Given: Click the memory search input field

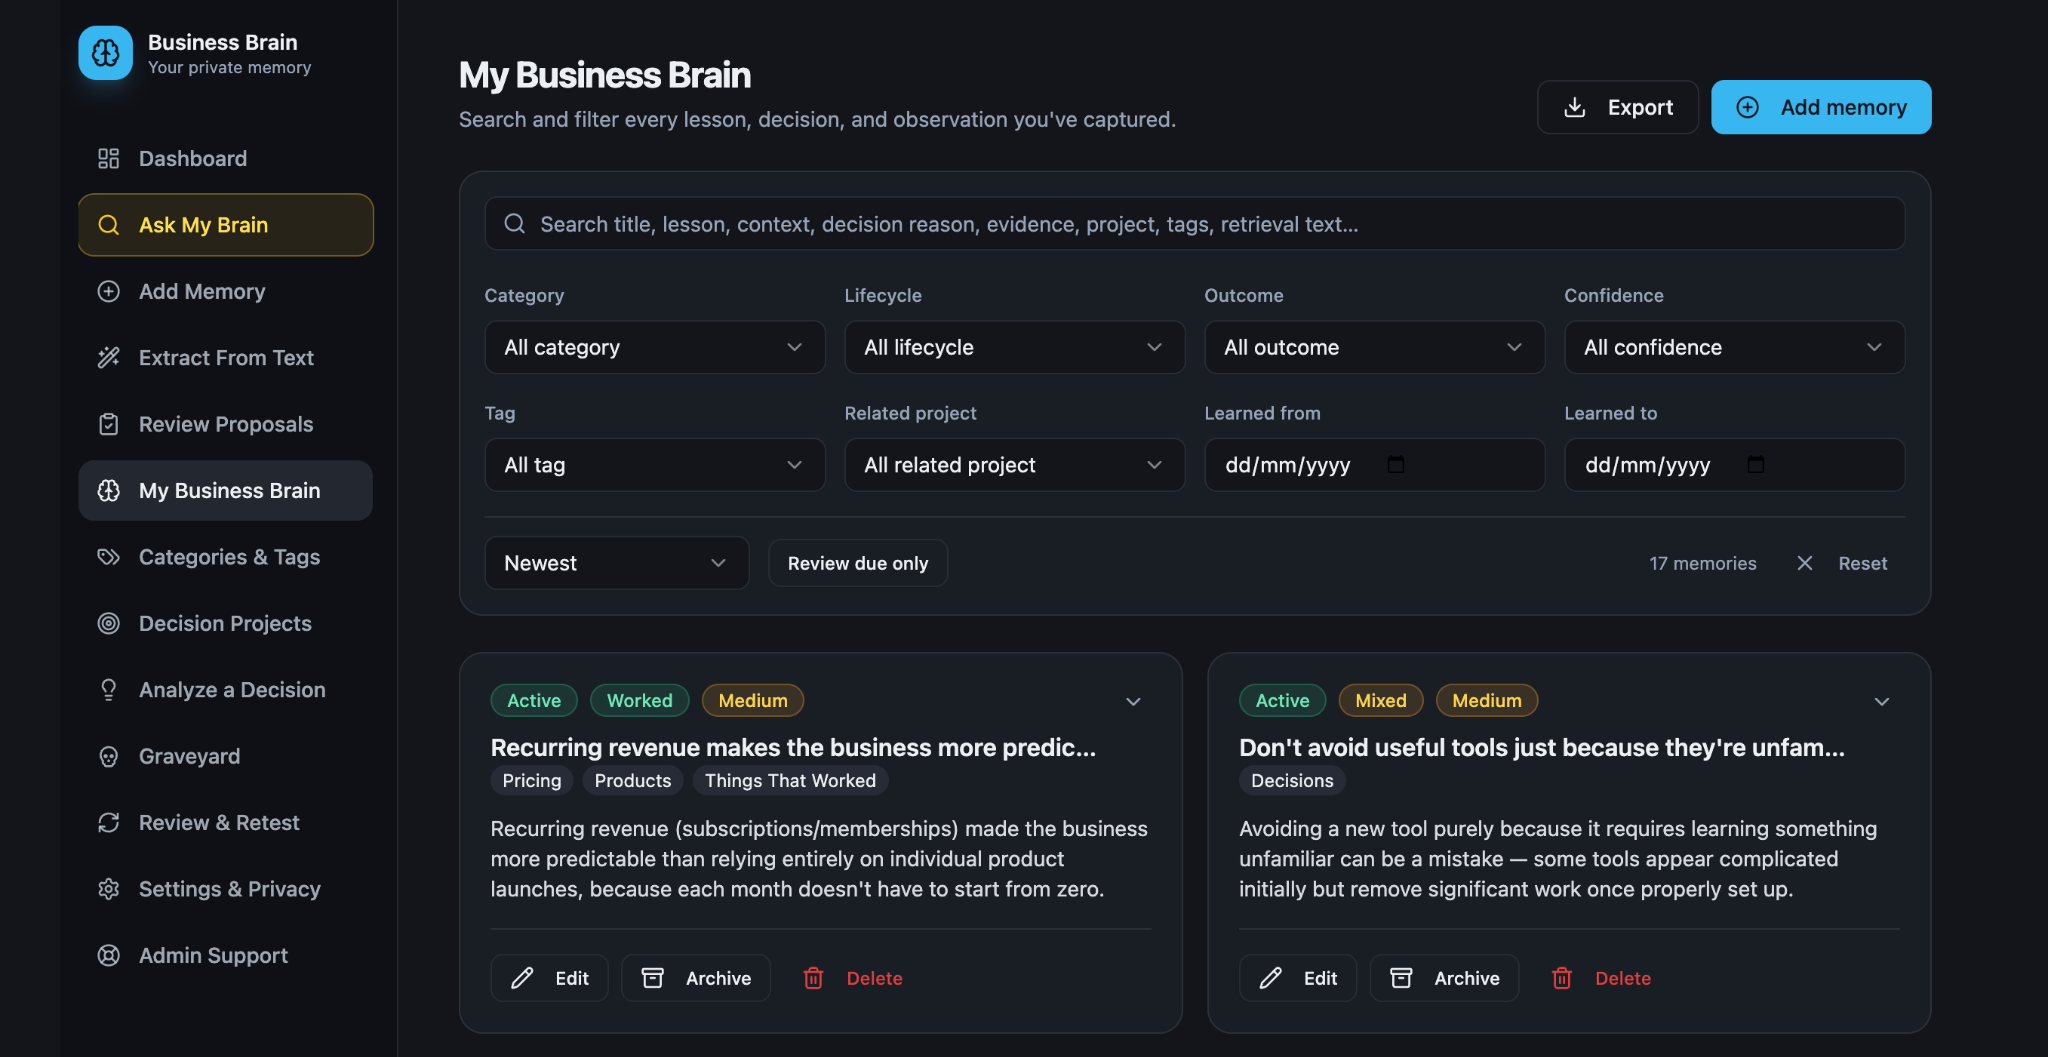Looking at the screenshot, I should [x=1195, y=224].
